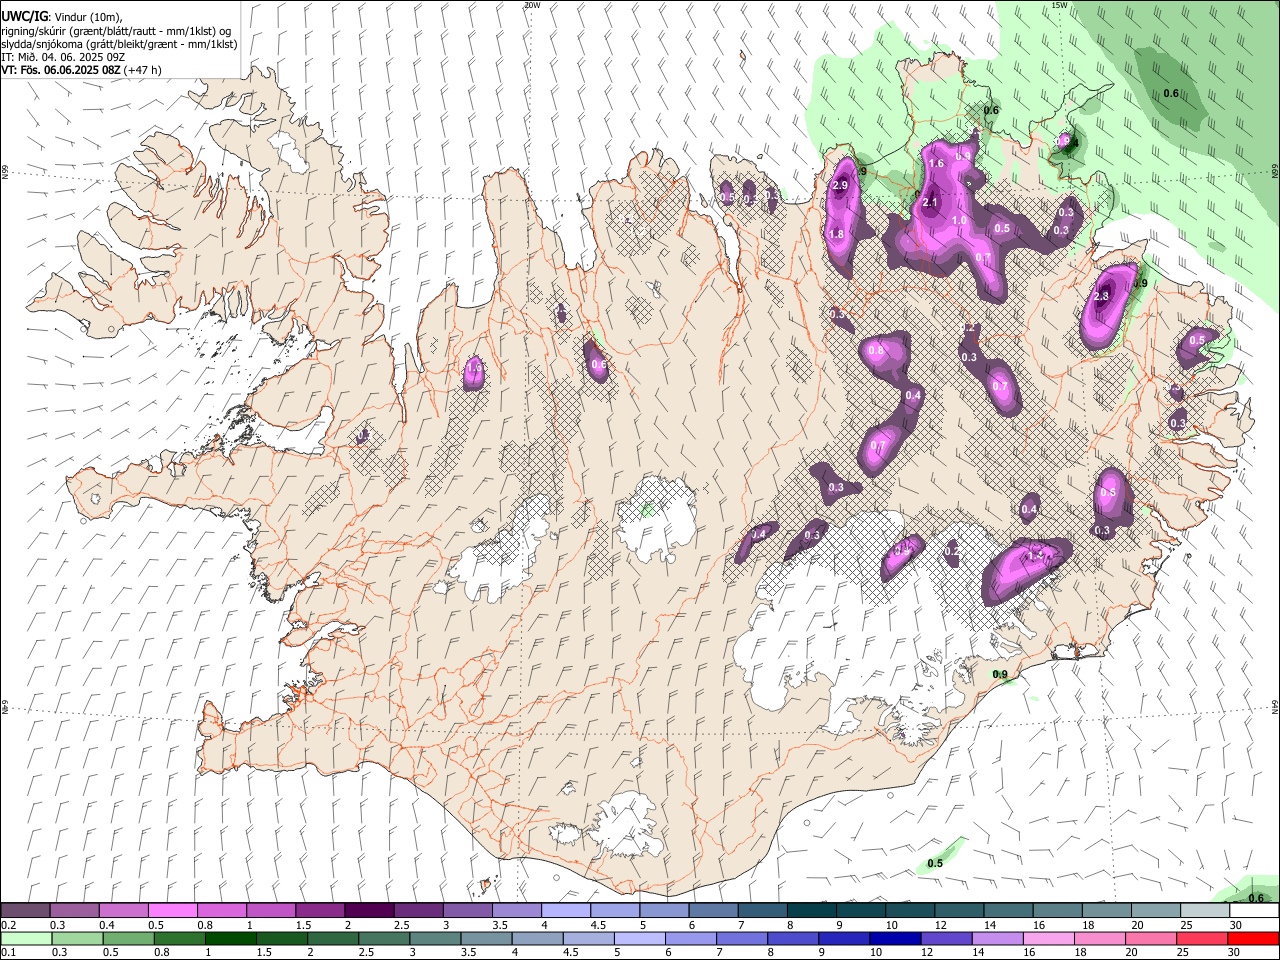Pick upper legend swatch between 18 and 20

pos(1106,911)
